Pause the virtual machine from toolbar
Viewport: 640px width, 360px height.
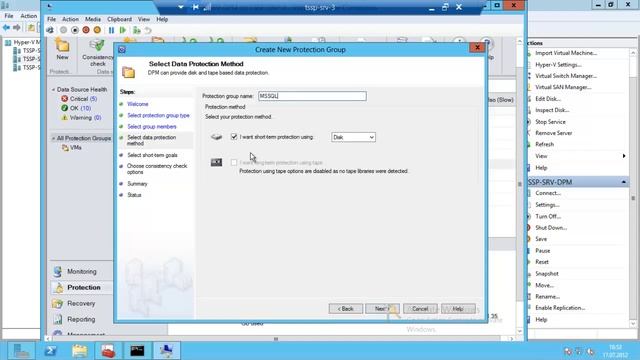pyautogui.click(x=111, y=30)
